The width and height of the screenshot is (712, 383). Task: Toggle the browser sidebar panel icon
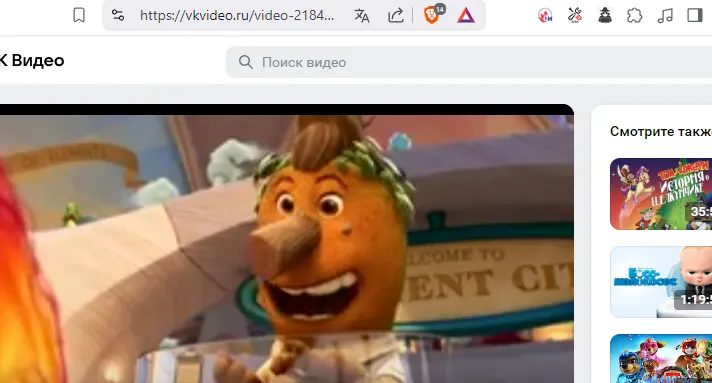[x=695, y=15]
